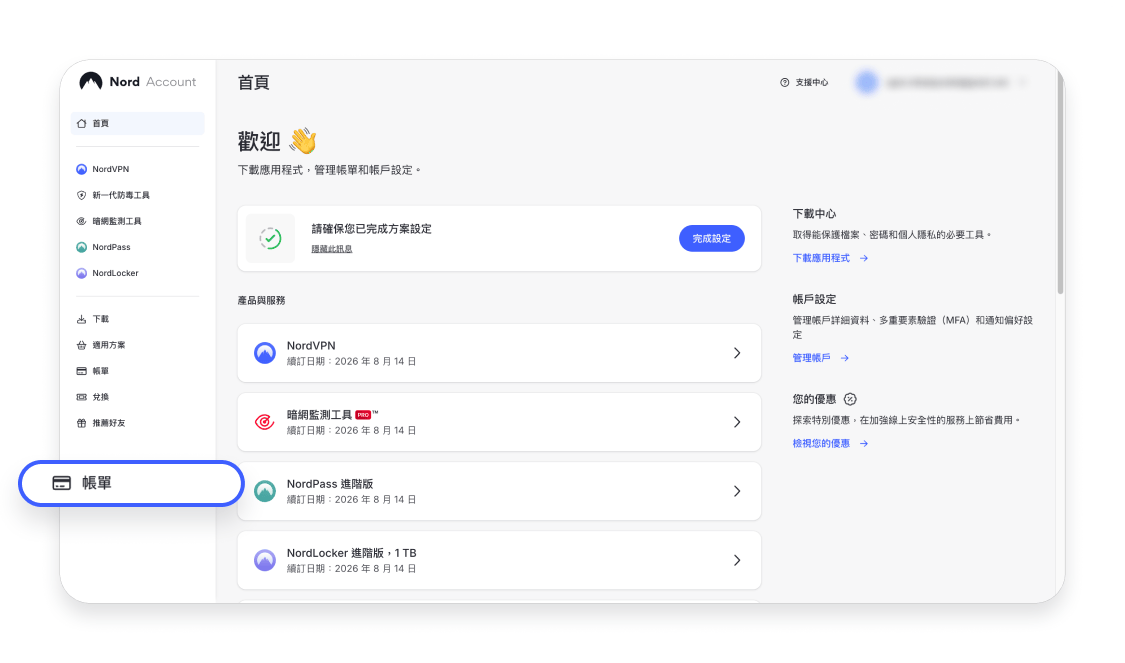Open the account dropdown arrow in the header
This screenshot has height=663, width=1125.
(x=1023, y=83)
